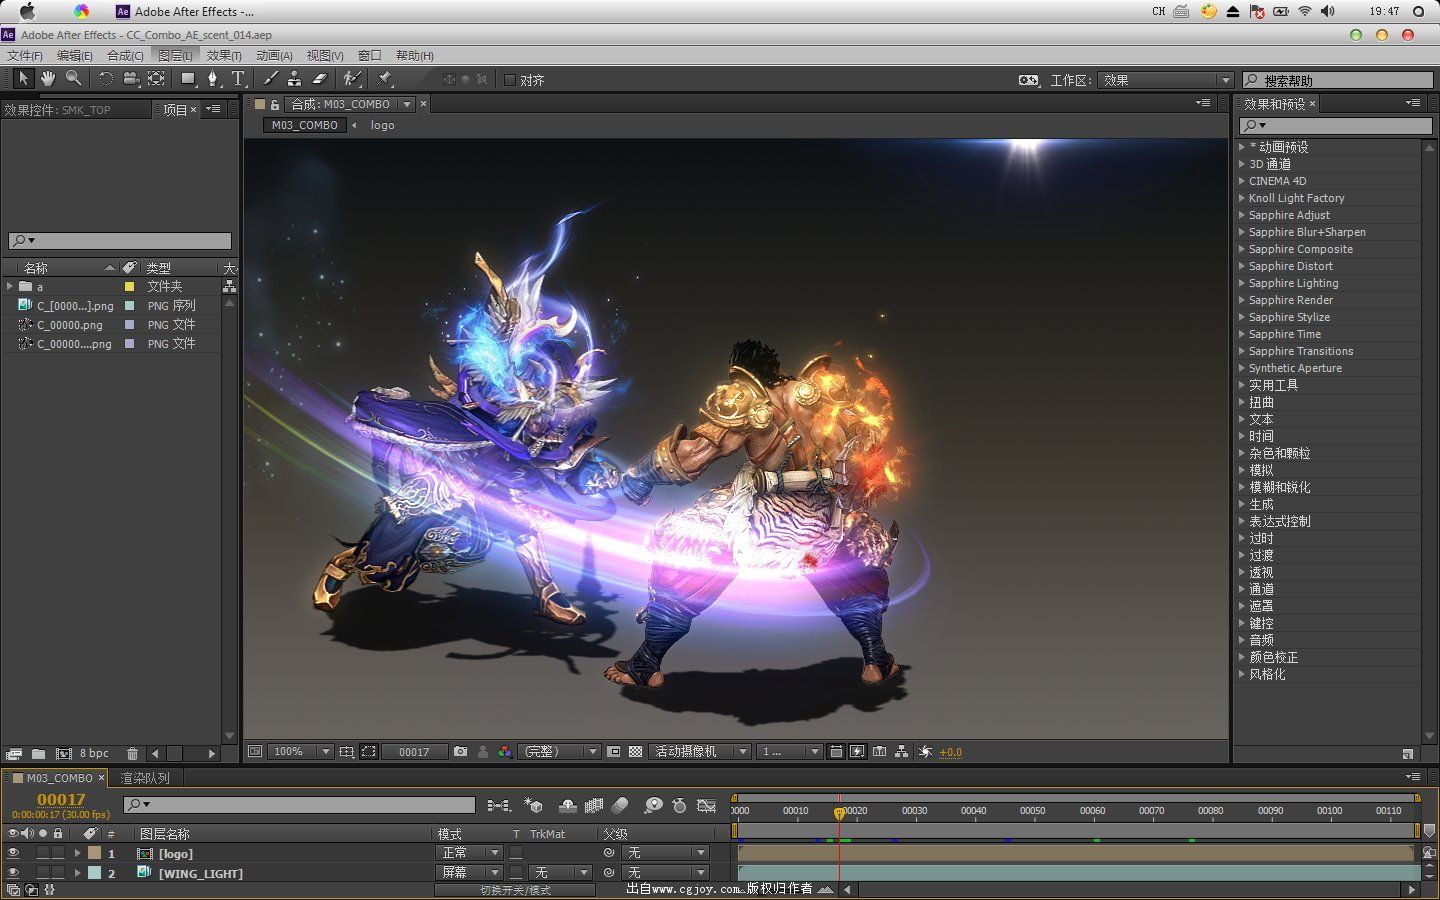Image resolution: width=1440 pixels, height=900 pixels.
Task: Click the M03_COMBO breadcrumb in comp navigator
Action: pos(305,125)
